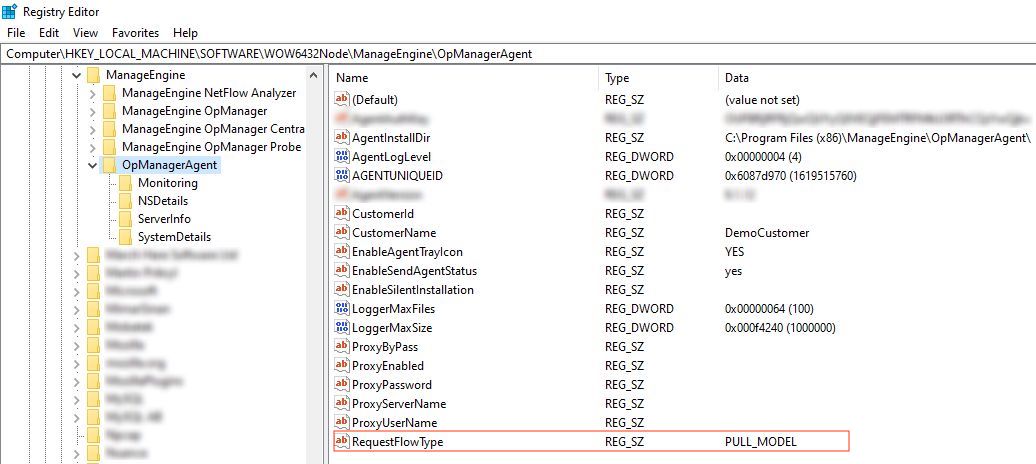The height and width of the screenshot is (464, 1036).
Task: Click the EnableSilentInstallation string icon
Action: tap(342, 290)
